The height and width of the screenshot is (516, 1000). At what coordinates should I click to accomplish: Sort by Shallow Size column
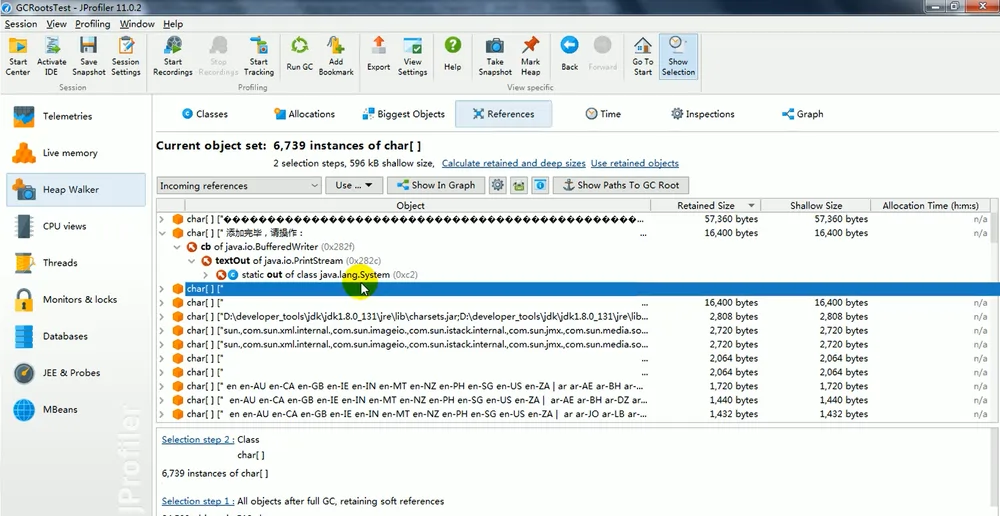click(816, 205)
